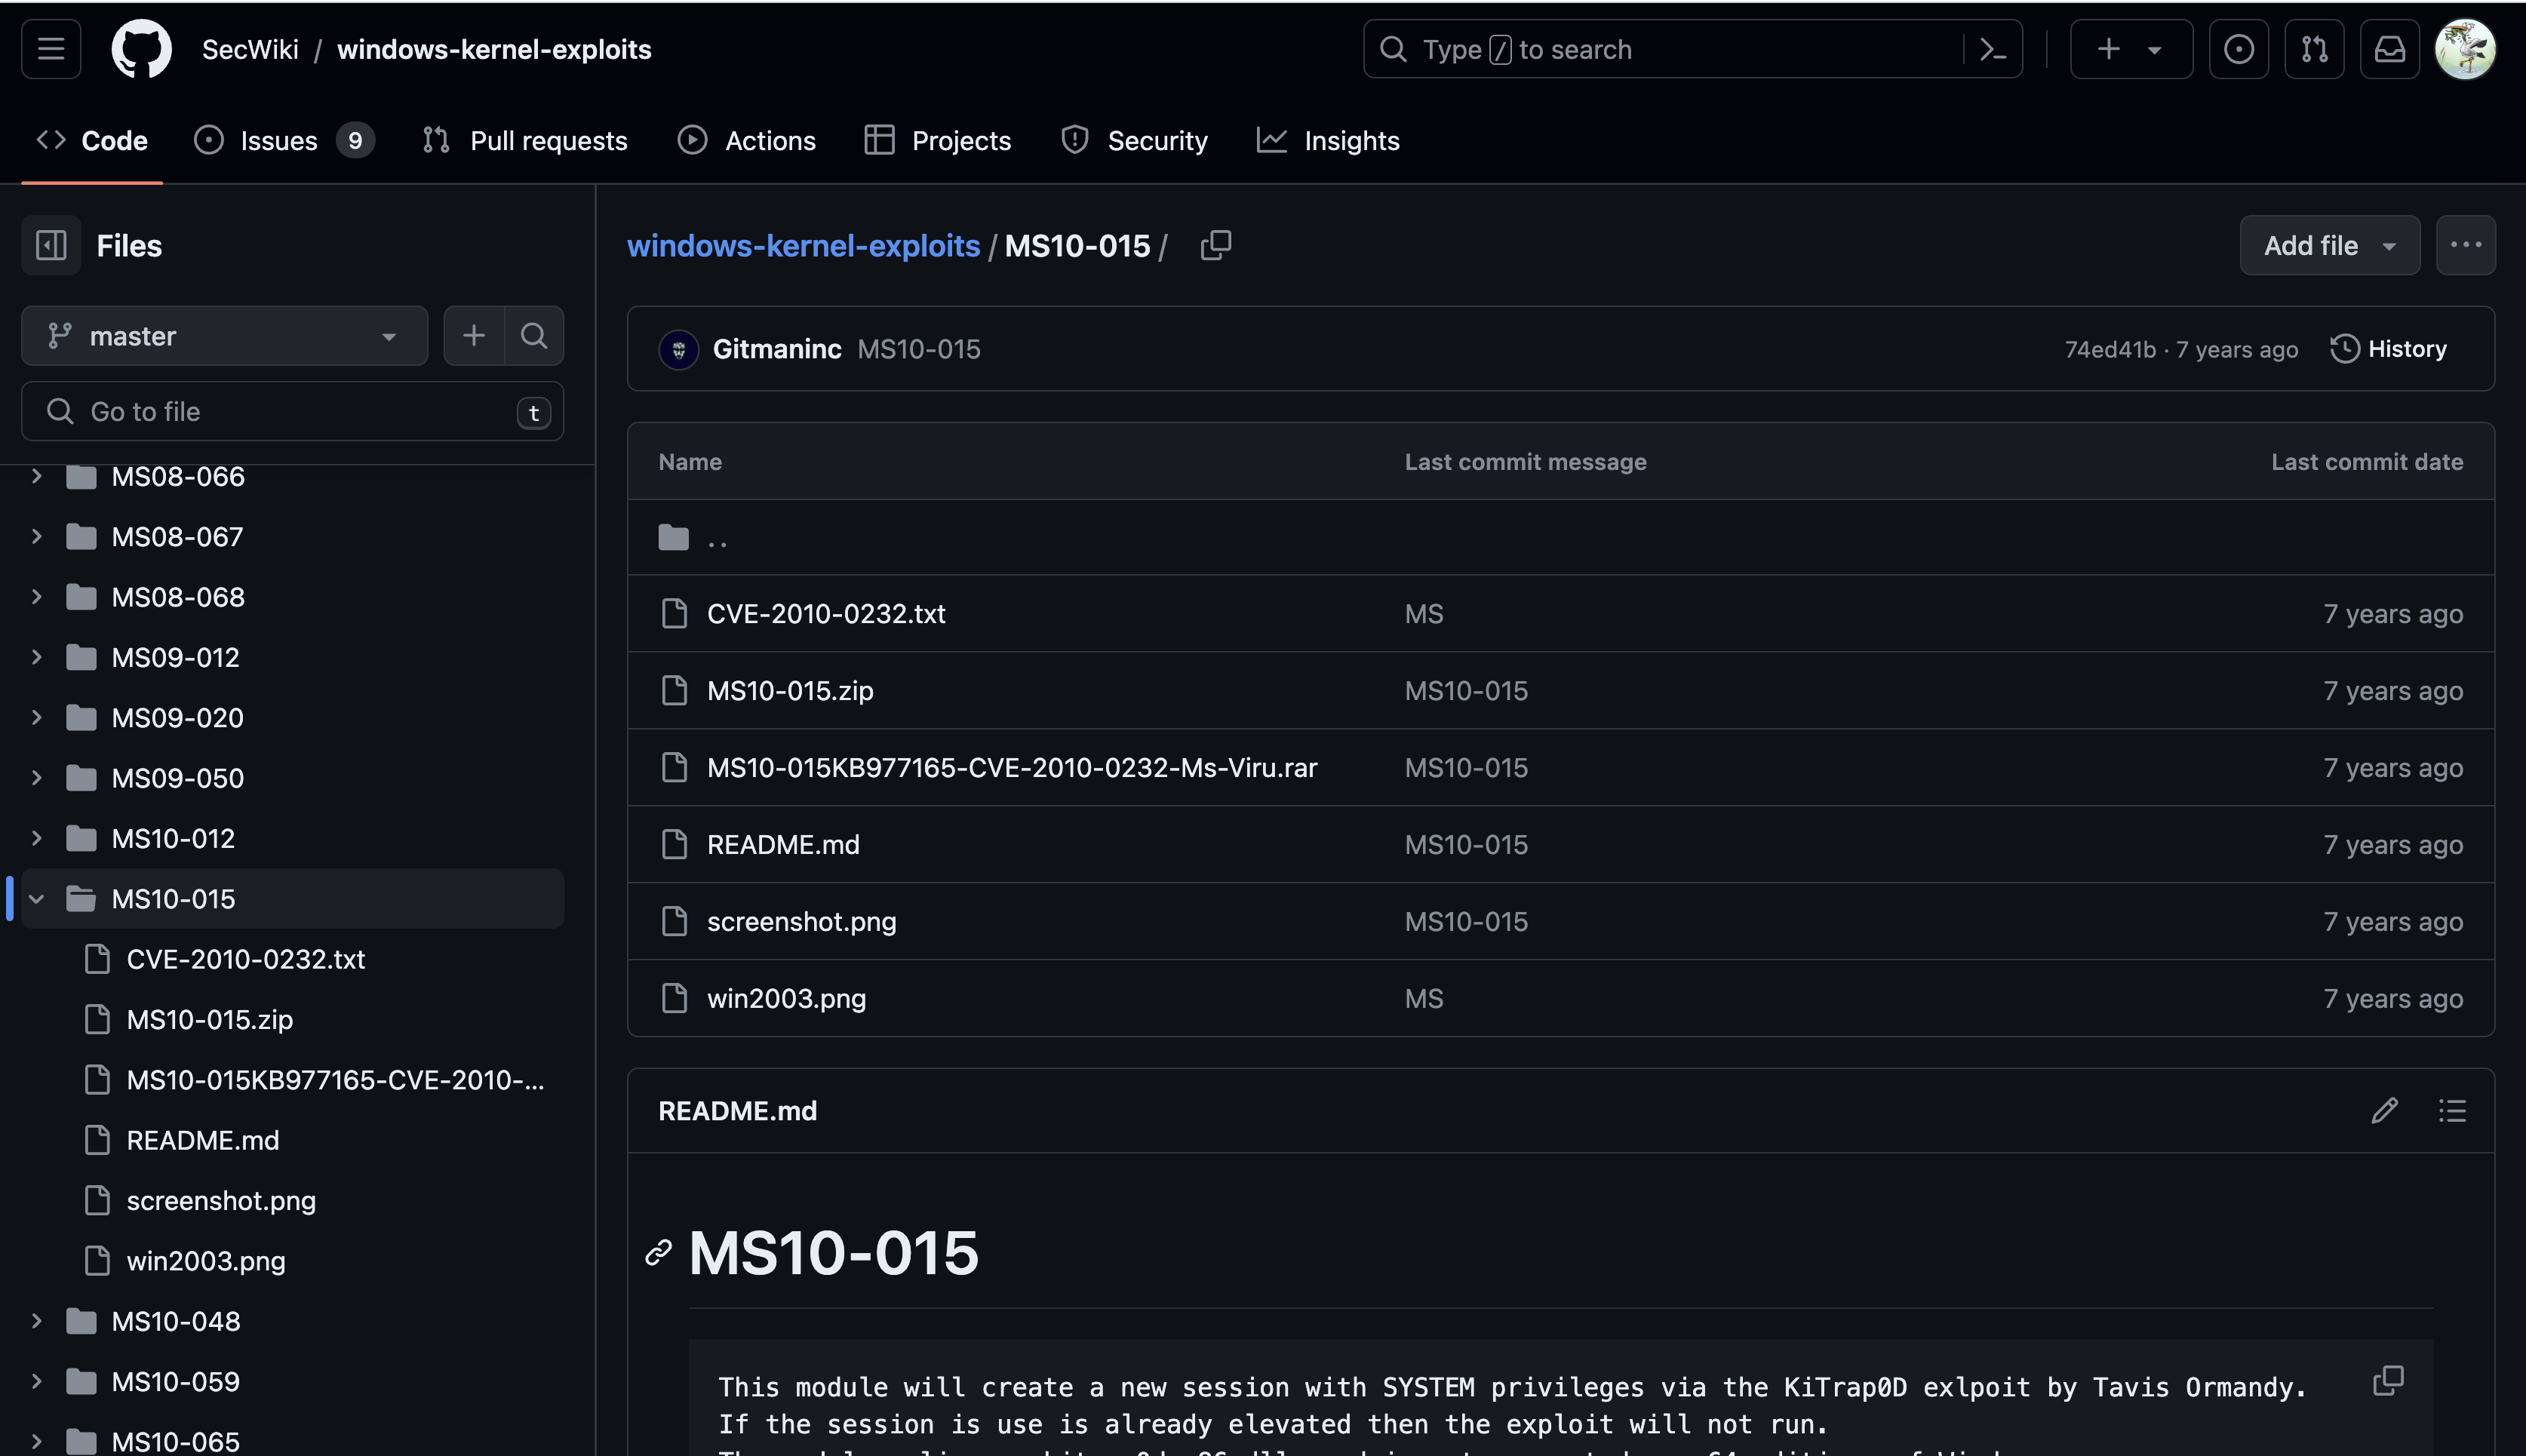This screenshot has width=2526, height=1456.
Task: Go to GitHub homepage via Octocat logo
Action: click(x=141, y=49)
